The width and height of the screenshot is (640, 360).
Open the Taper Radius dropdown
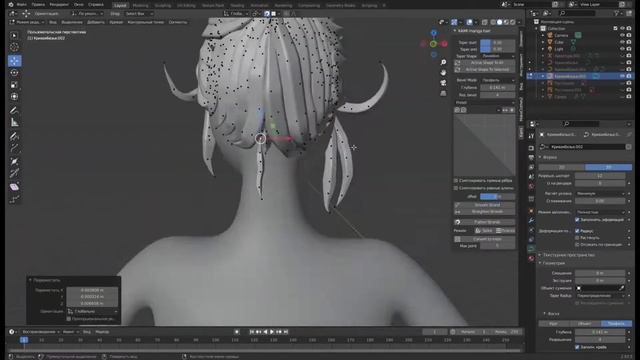(x=600, y=296)
